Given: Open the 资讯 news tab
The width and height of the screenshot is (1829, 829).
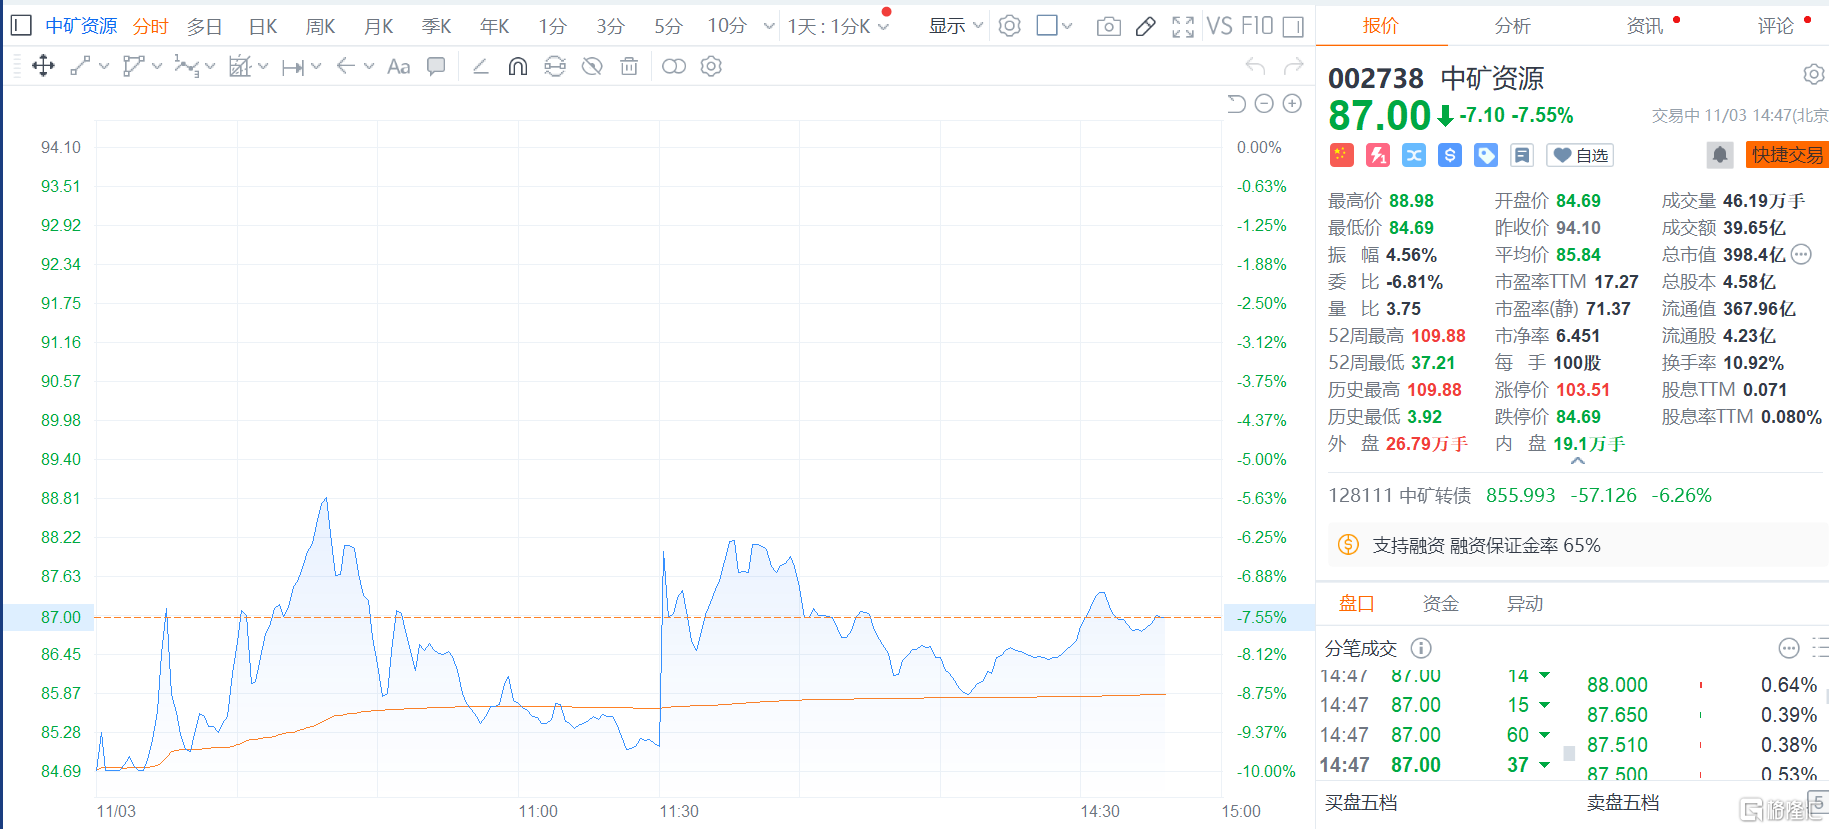Looking at the screenshot, I should pos(1645,26).
